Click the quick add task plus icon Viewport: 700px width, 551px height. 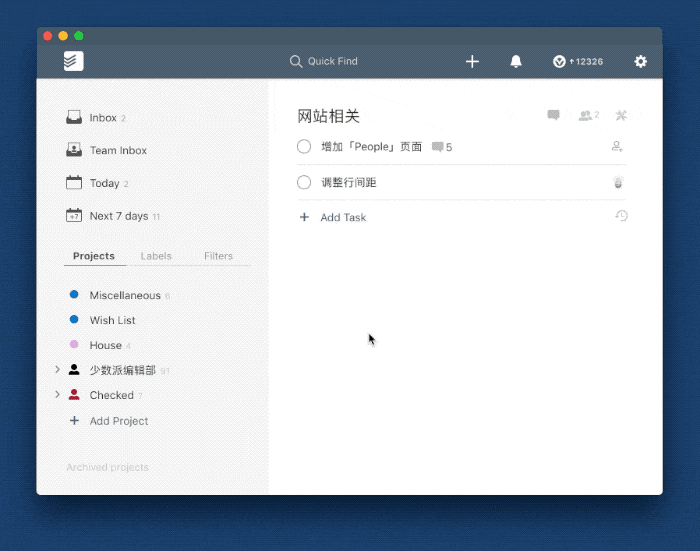pos(473,61)
